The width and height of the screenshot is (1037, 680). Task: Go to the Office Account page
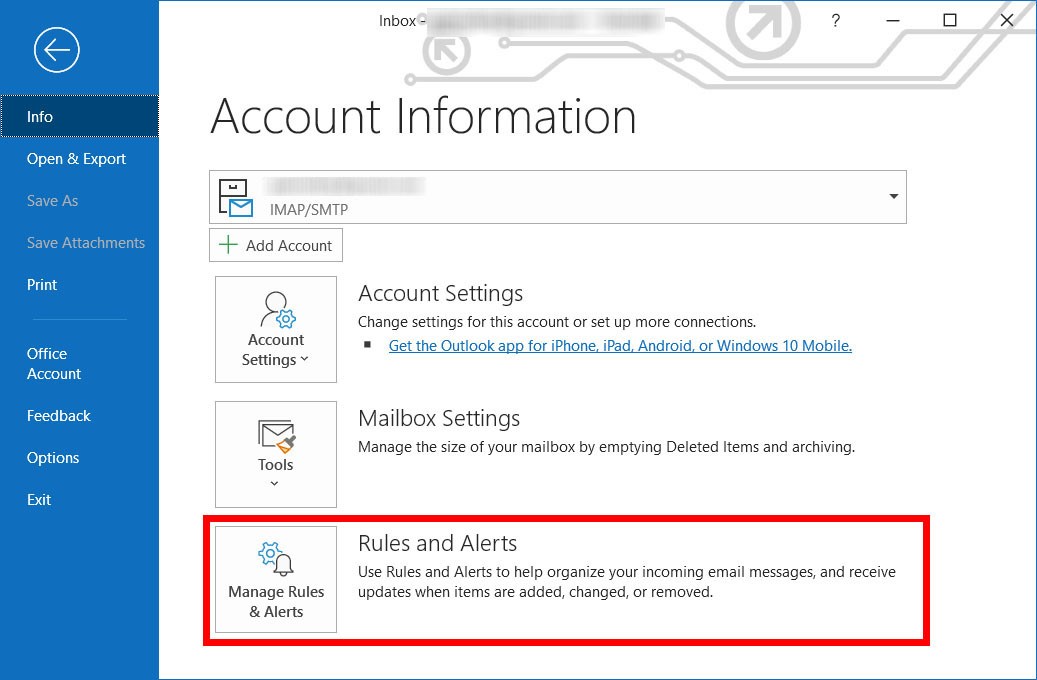54,363
